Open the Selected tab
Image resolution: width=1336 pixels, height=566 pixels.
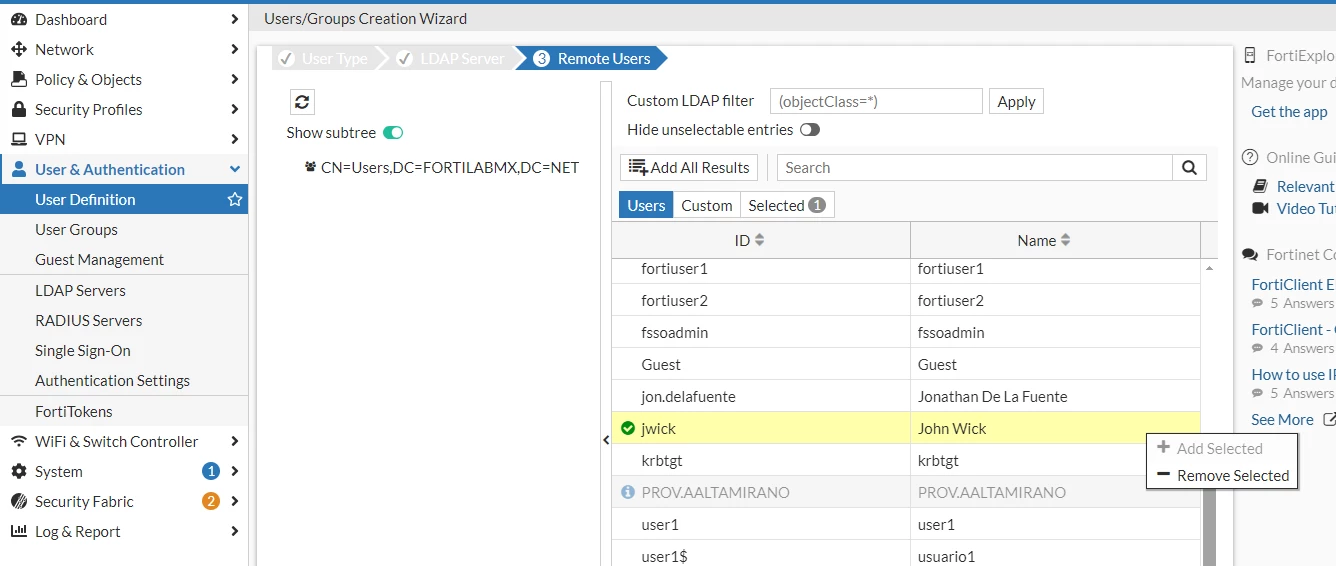click(x=787, y=205)
